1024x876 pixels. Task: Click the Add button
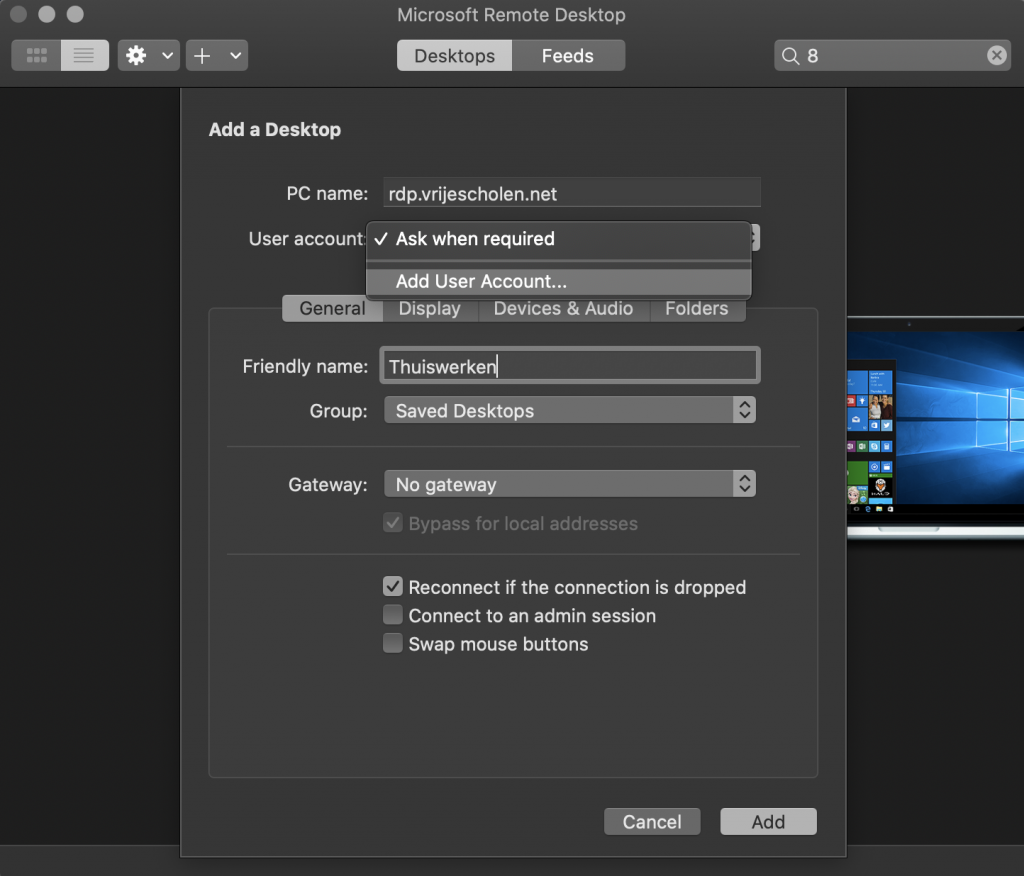(768, 822)
